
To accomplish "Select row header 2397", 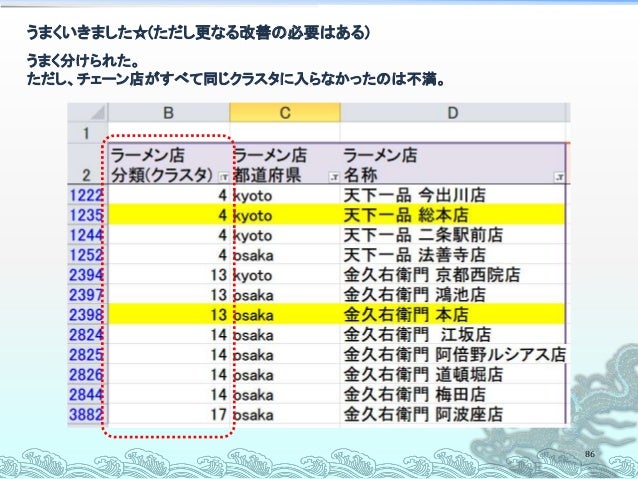I will (x=86, y=295).
